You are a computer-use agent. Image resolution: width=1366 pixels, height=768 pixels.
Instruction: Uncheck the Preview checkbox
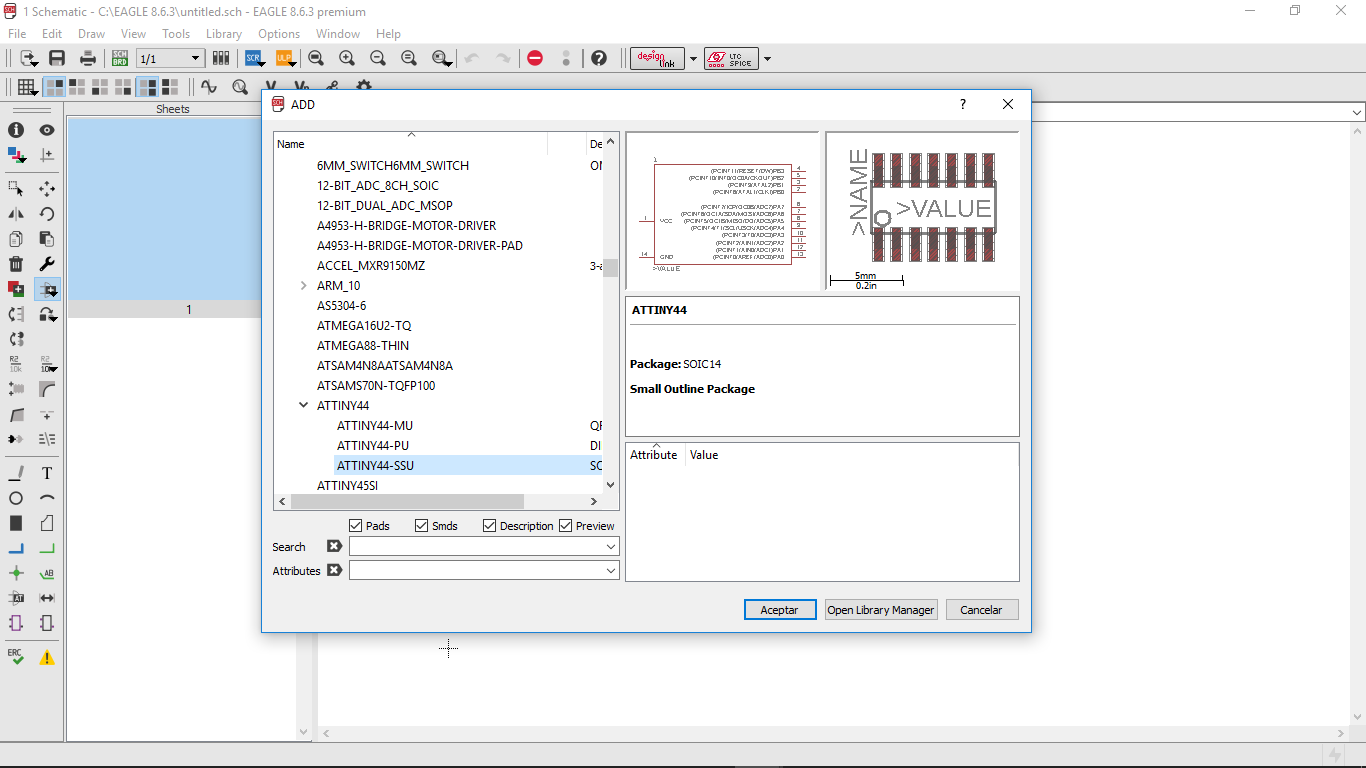[x=565, y=526]
